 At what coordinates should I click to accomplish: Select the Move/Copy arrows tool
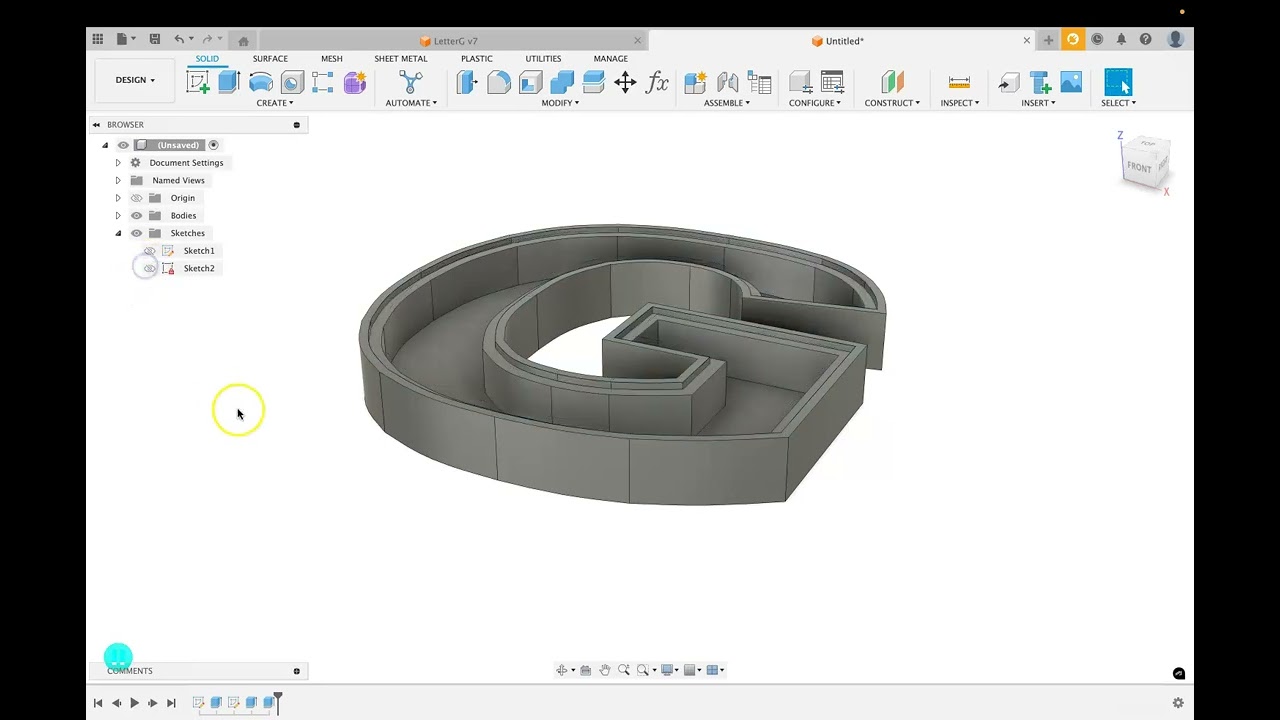point(625,82)
